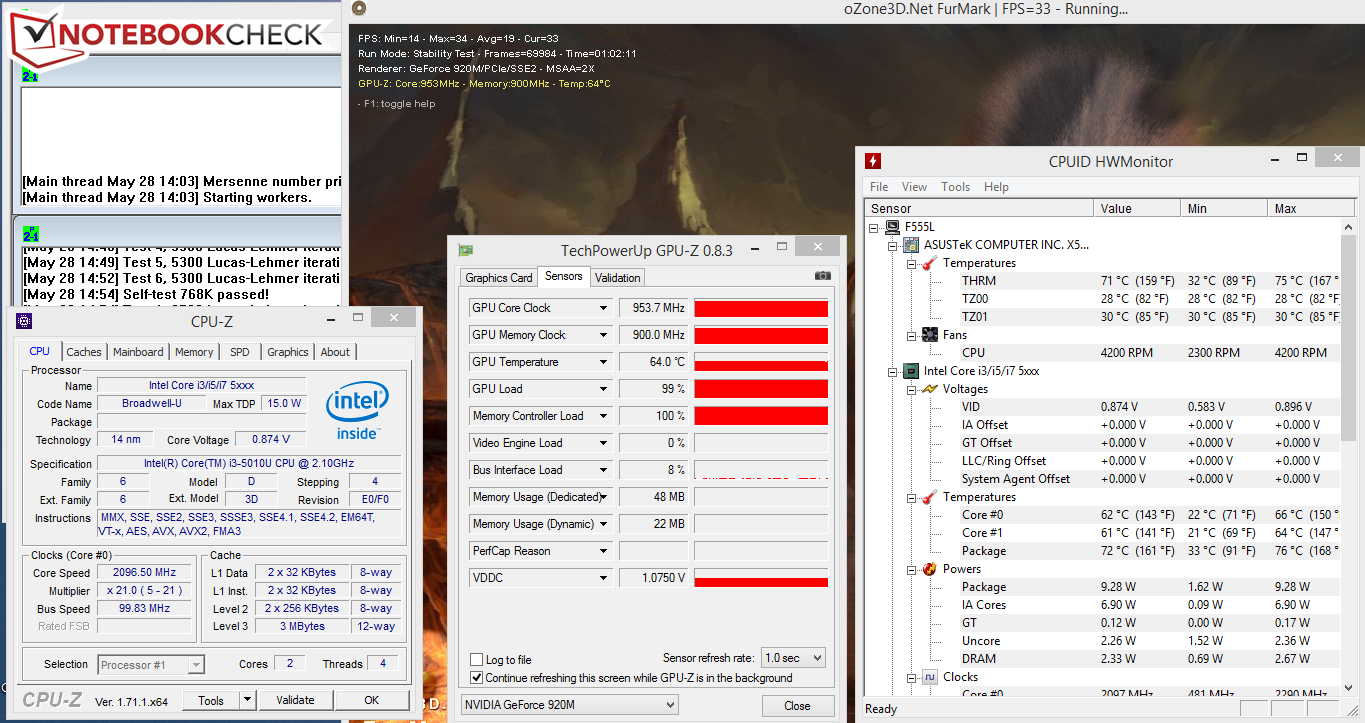
Task: Click the GPU Temperature 64.0 °C value field
Action: point(654,362)
